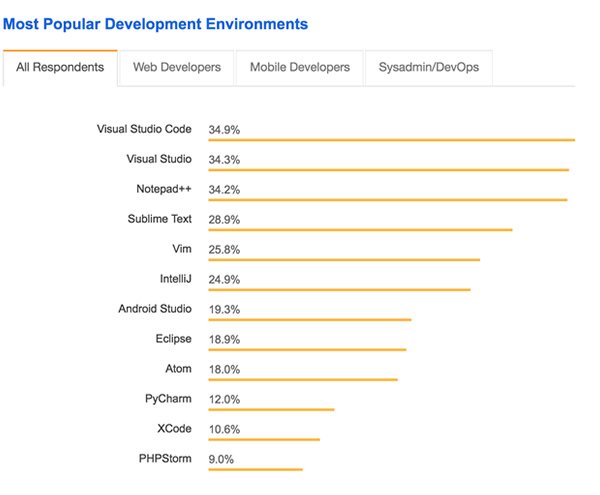Click the 25.8% value beside Vim
The width and height of the screenshot is (600, 495).
pyautogui.click(x=224, y=250)
